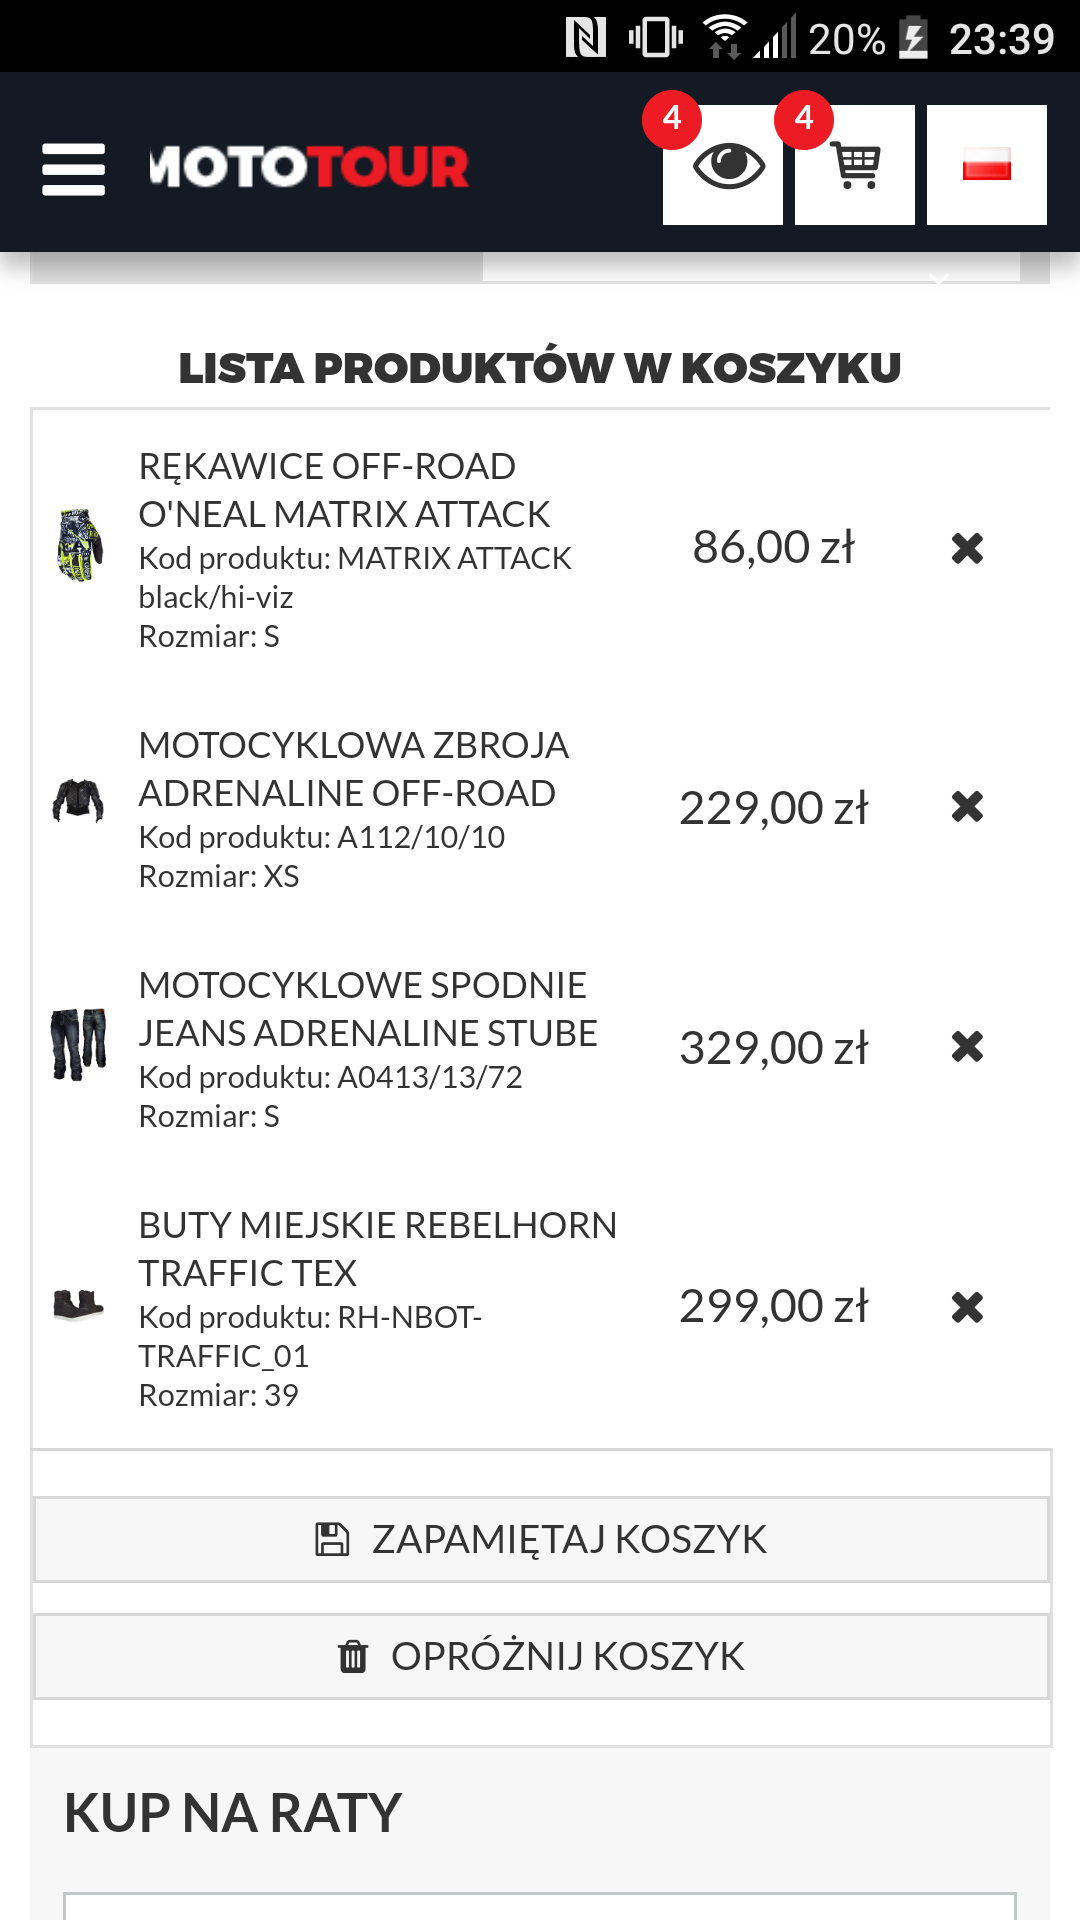
Task: Open product page for Motocyklowe Spodnie Jeans
Action: click(x=367, y=1009)
